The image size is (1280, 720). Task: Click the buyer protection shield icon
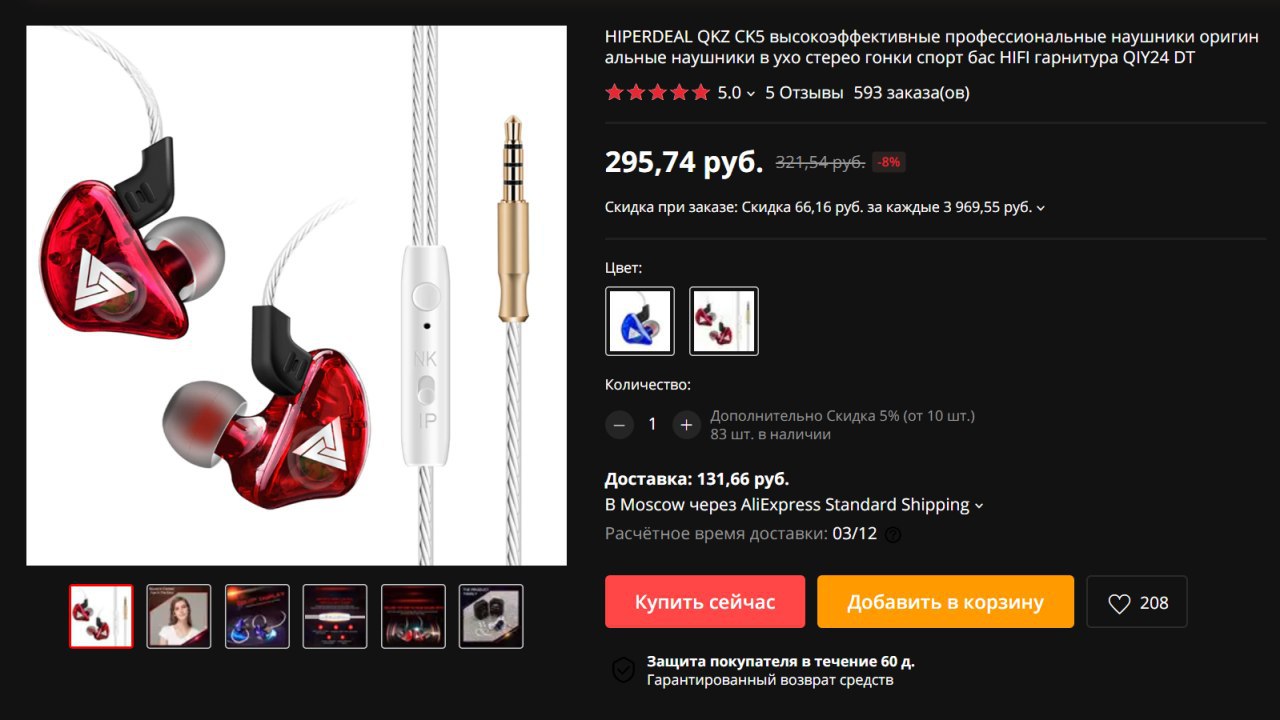pos(623,670)
